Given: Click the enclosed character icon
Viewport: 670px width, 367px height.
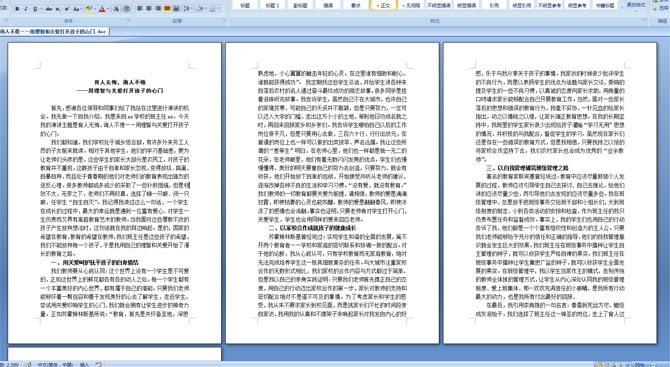Looking at the screenshot, I should point(126,9).
